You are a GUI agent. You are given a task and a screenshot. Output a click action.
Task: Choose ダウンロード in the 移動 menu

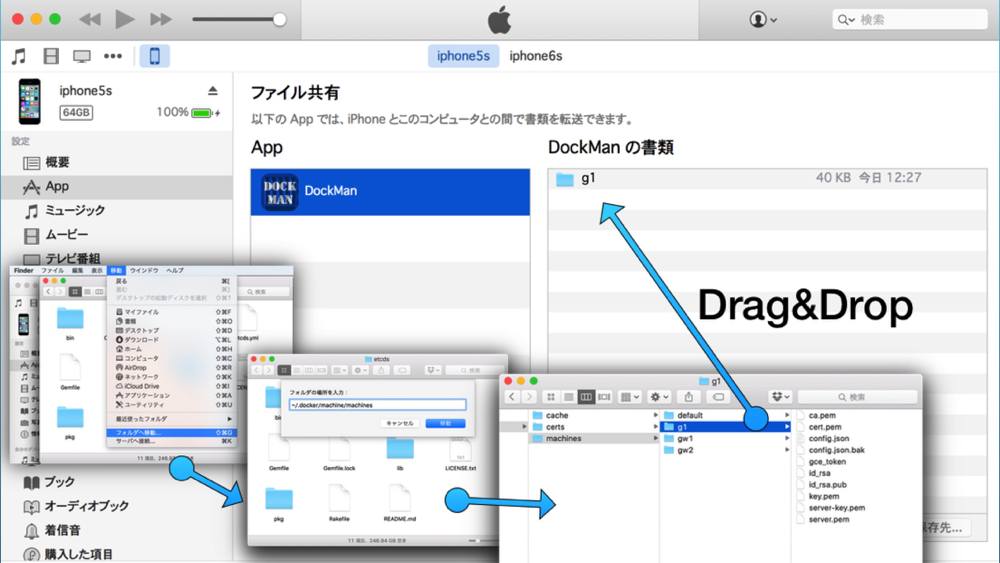pos(172,340)
